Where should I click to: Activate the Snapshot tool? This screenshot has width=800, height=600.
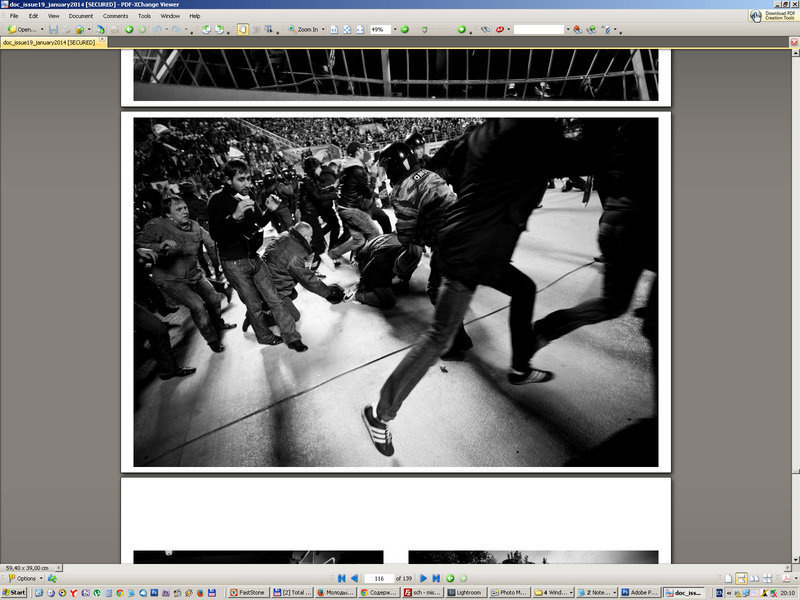256,31
